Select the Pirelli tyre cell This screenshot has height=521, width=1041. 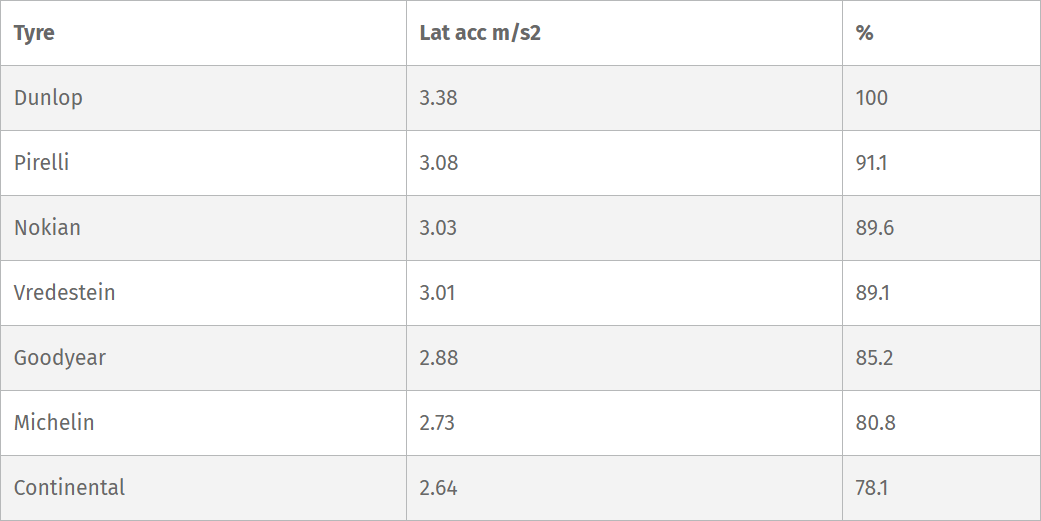pyautogui.click(x=42, y=163)
